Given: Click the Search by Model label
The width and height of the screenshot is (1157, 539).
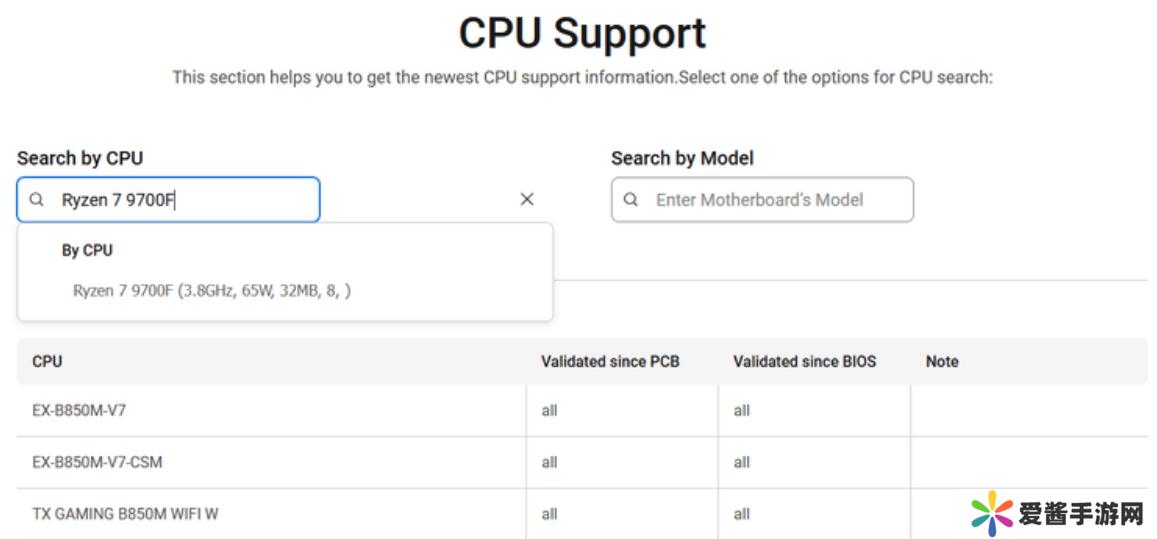Looking at the screenshot, I should (x=682, y=158).
